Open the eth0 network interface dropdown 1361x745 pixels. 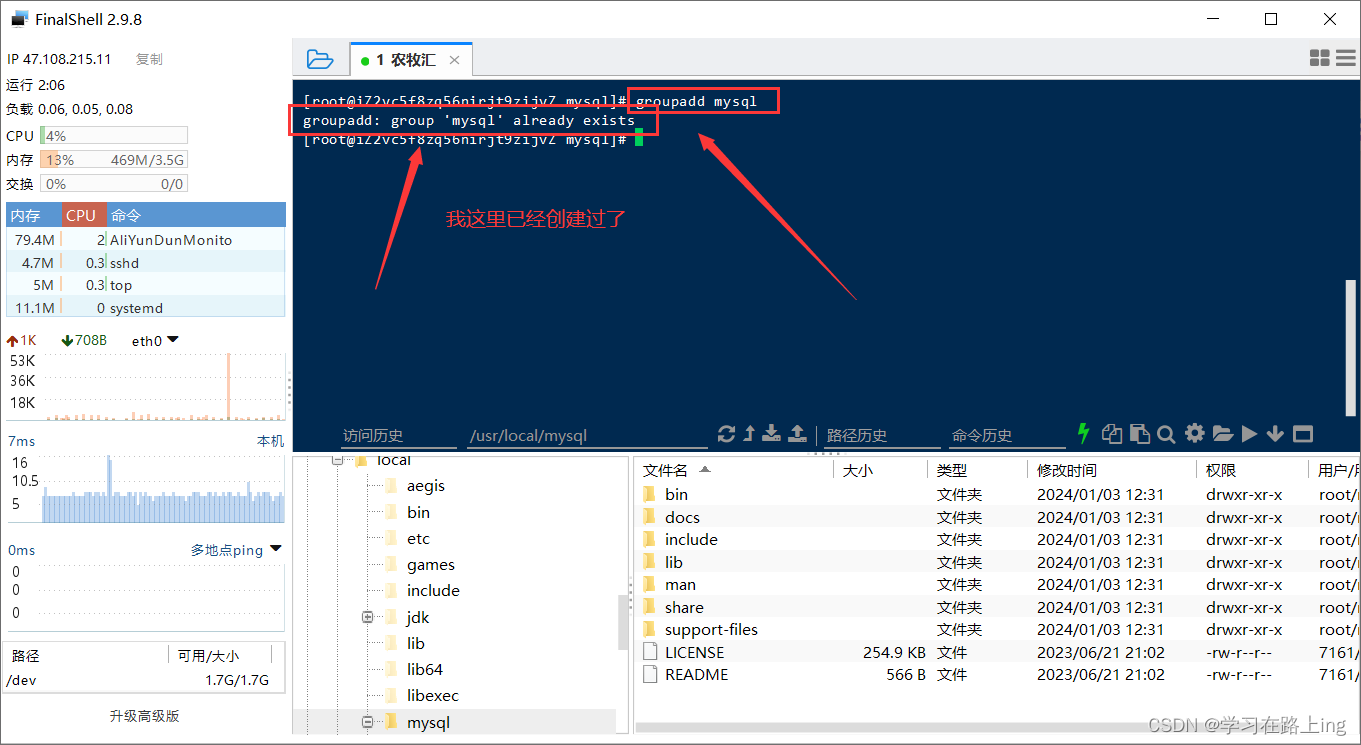click(155, 341)
